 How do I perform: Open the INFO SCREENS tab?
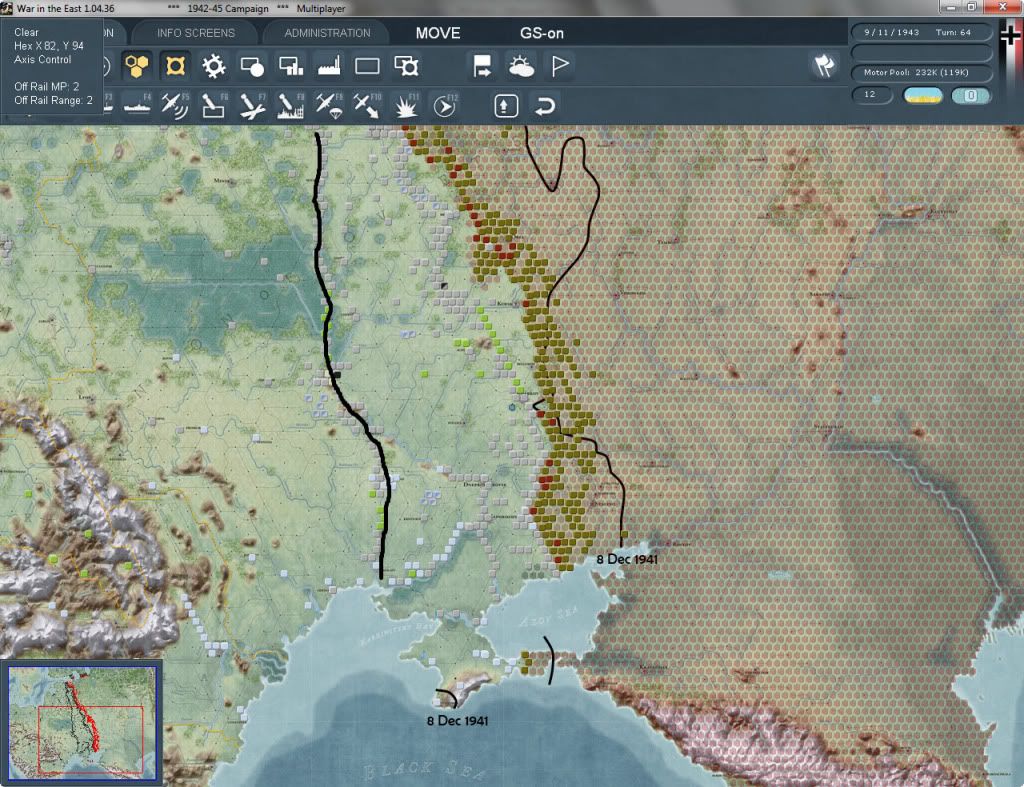196,33
